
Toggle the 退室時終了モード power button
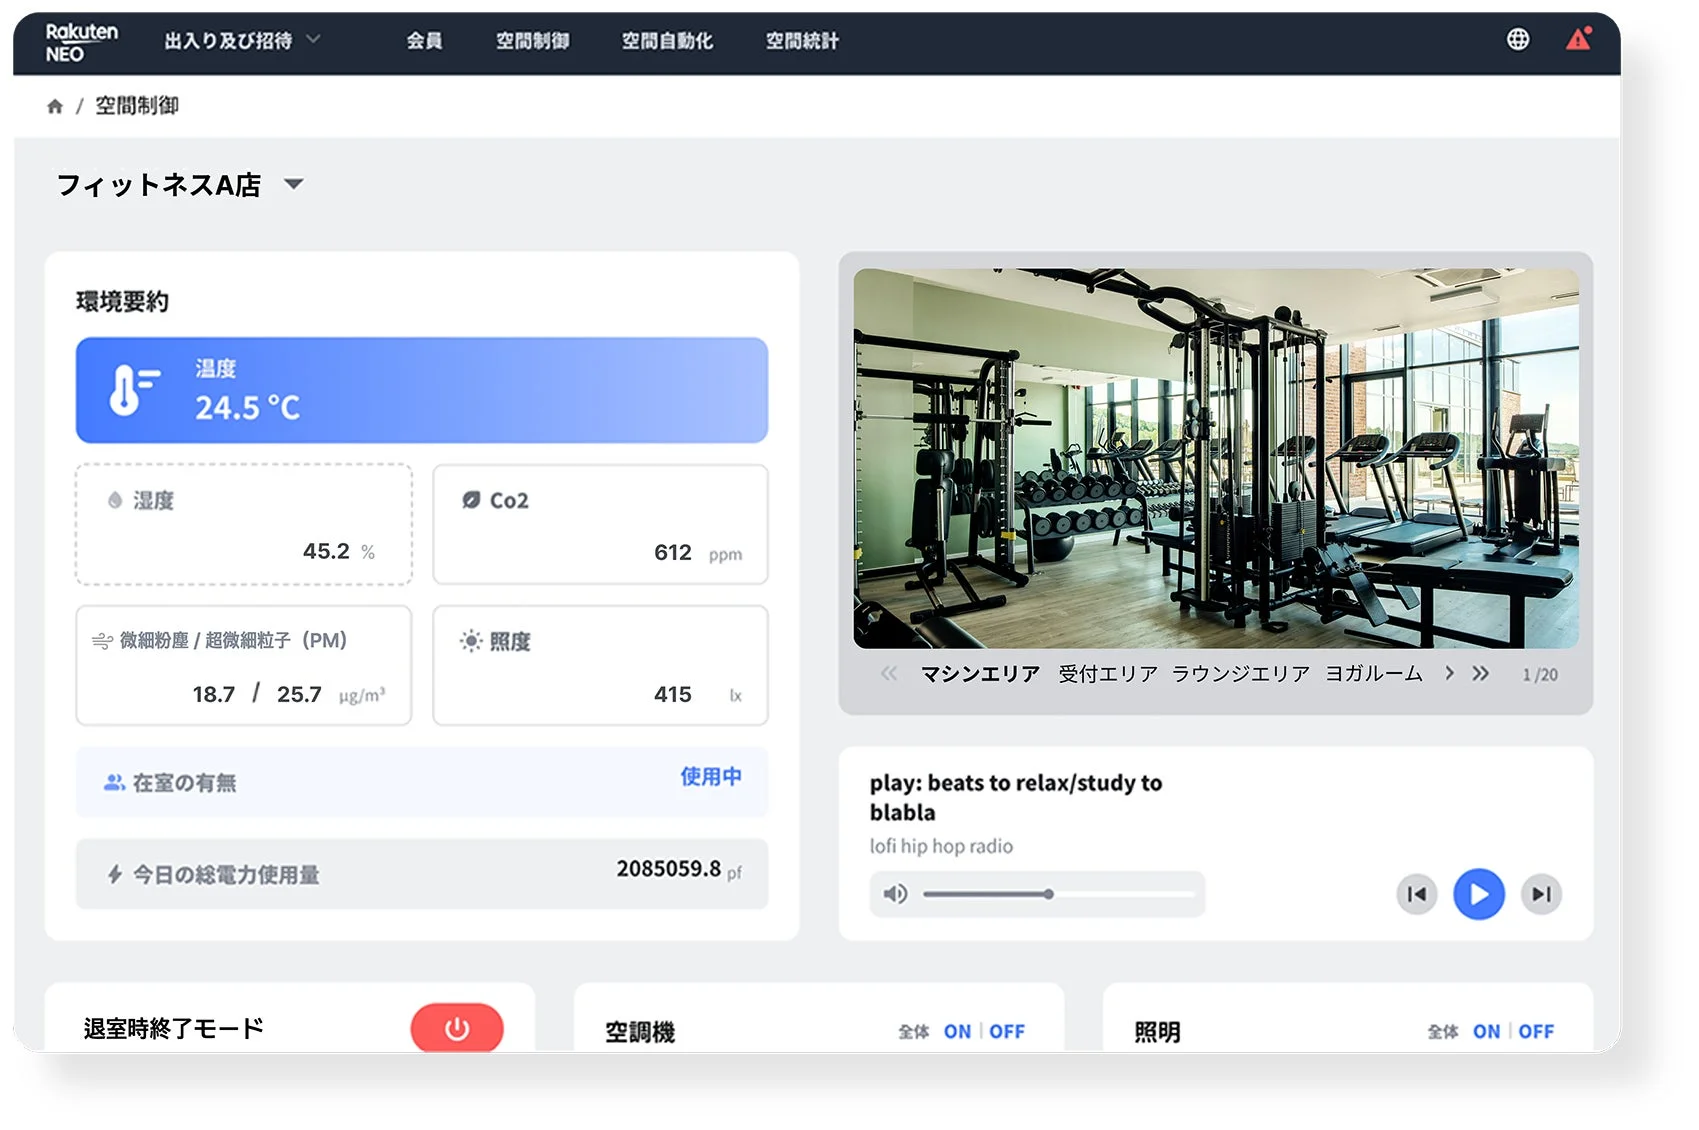[457, 1028]
